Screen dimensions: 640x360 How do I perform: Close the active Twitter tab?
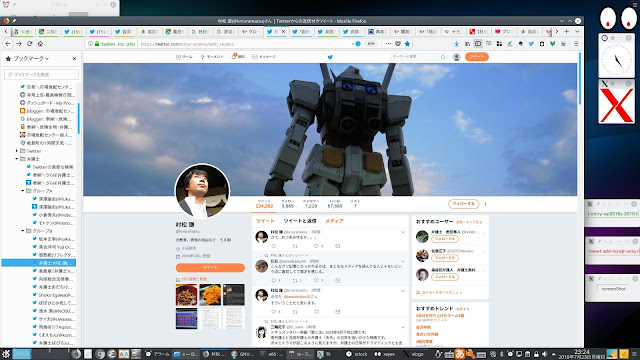tap(283, 31)
